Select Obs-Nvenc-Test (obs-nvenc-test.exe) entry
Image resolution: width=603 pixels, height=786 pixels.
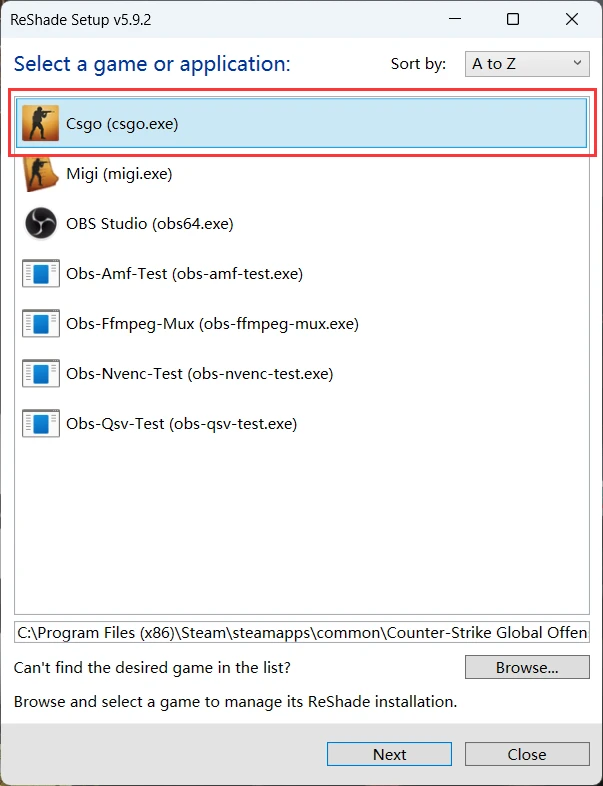(199, 374)
